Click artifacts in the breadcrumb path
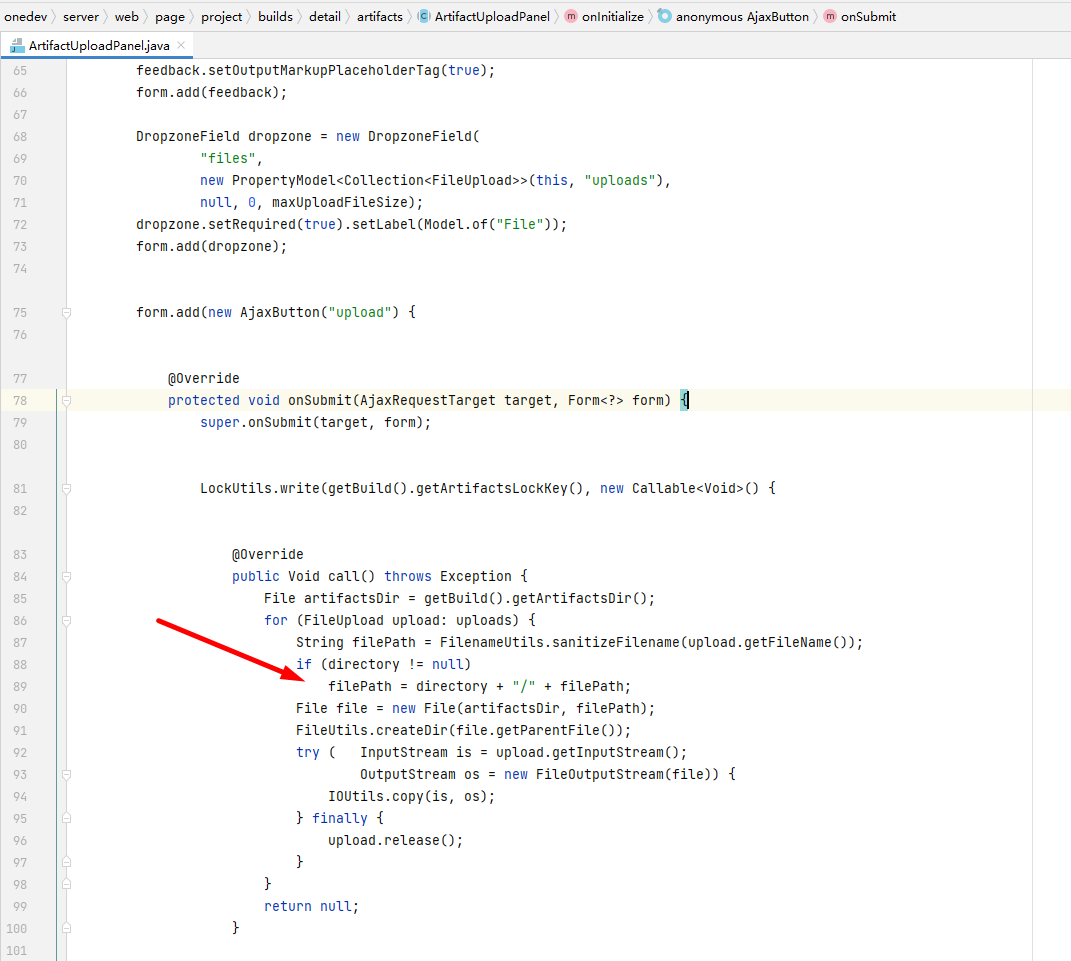 coord(379,16)
